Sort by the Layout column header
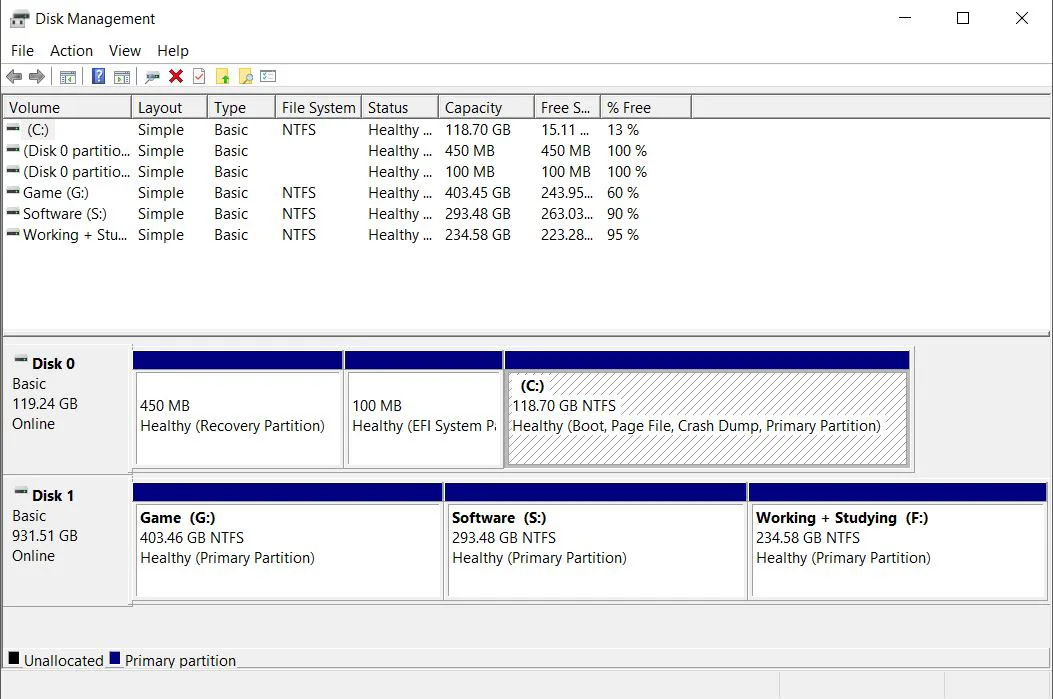 tap(169, 107)
